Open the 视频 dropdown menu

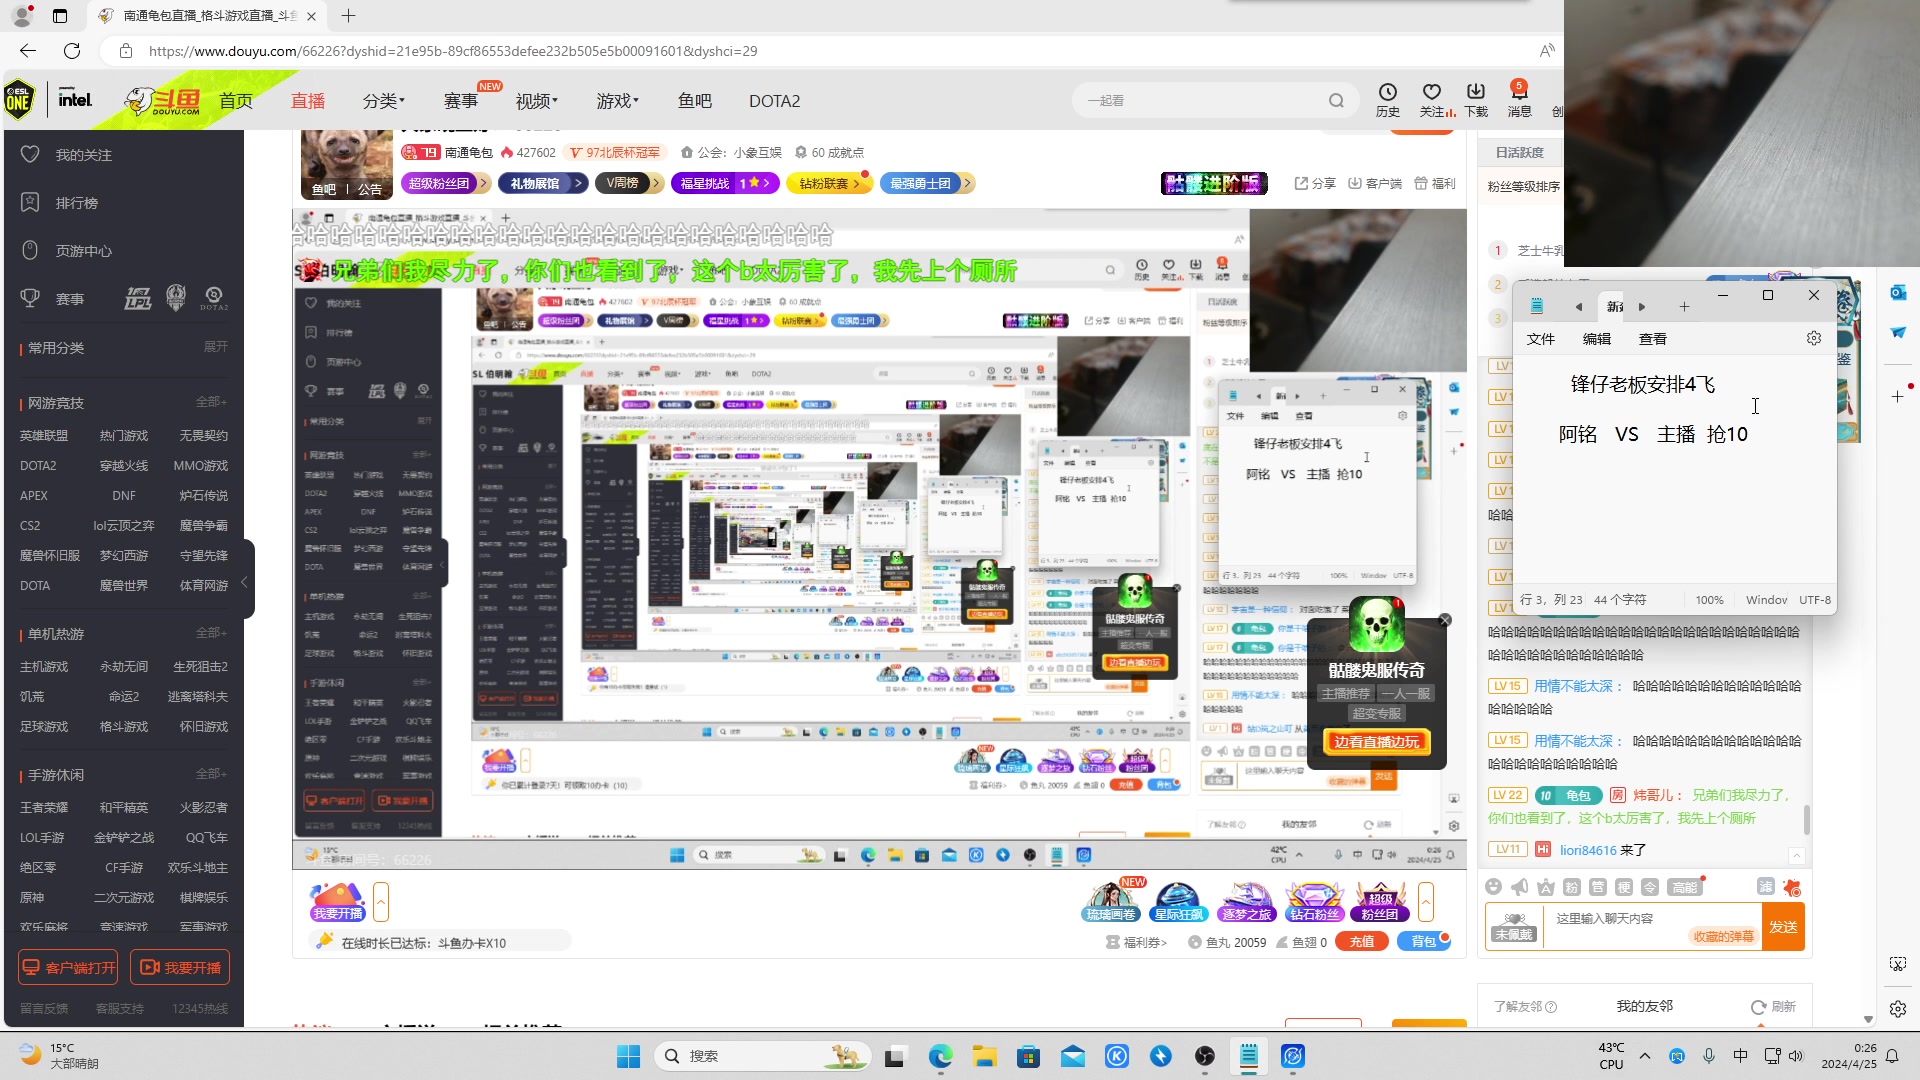537,100
